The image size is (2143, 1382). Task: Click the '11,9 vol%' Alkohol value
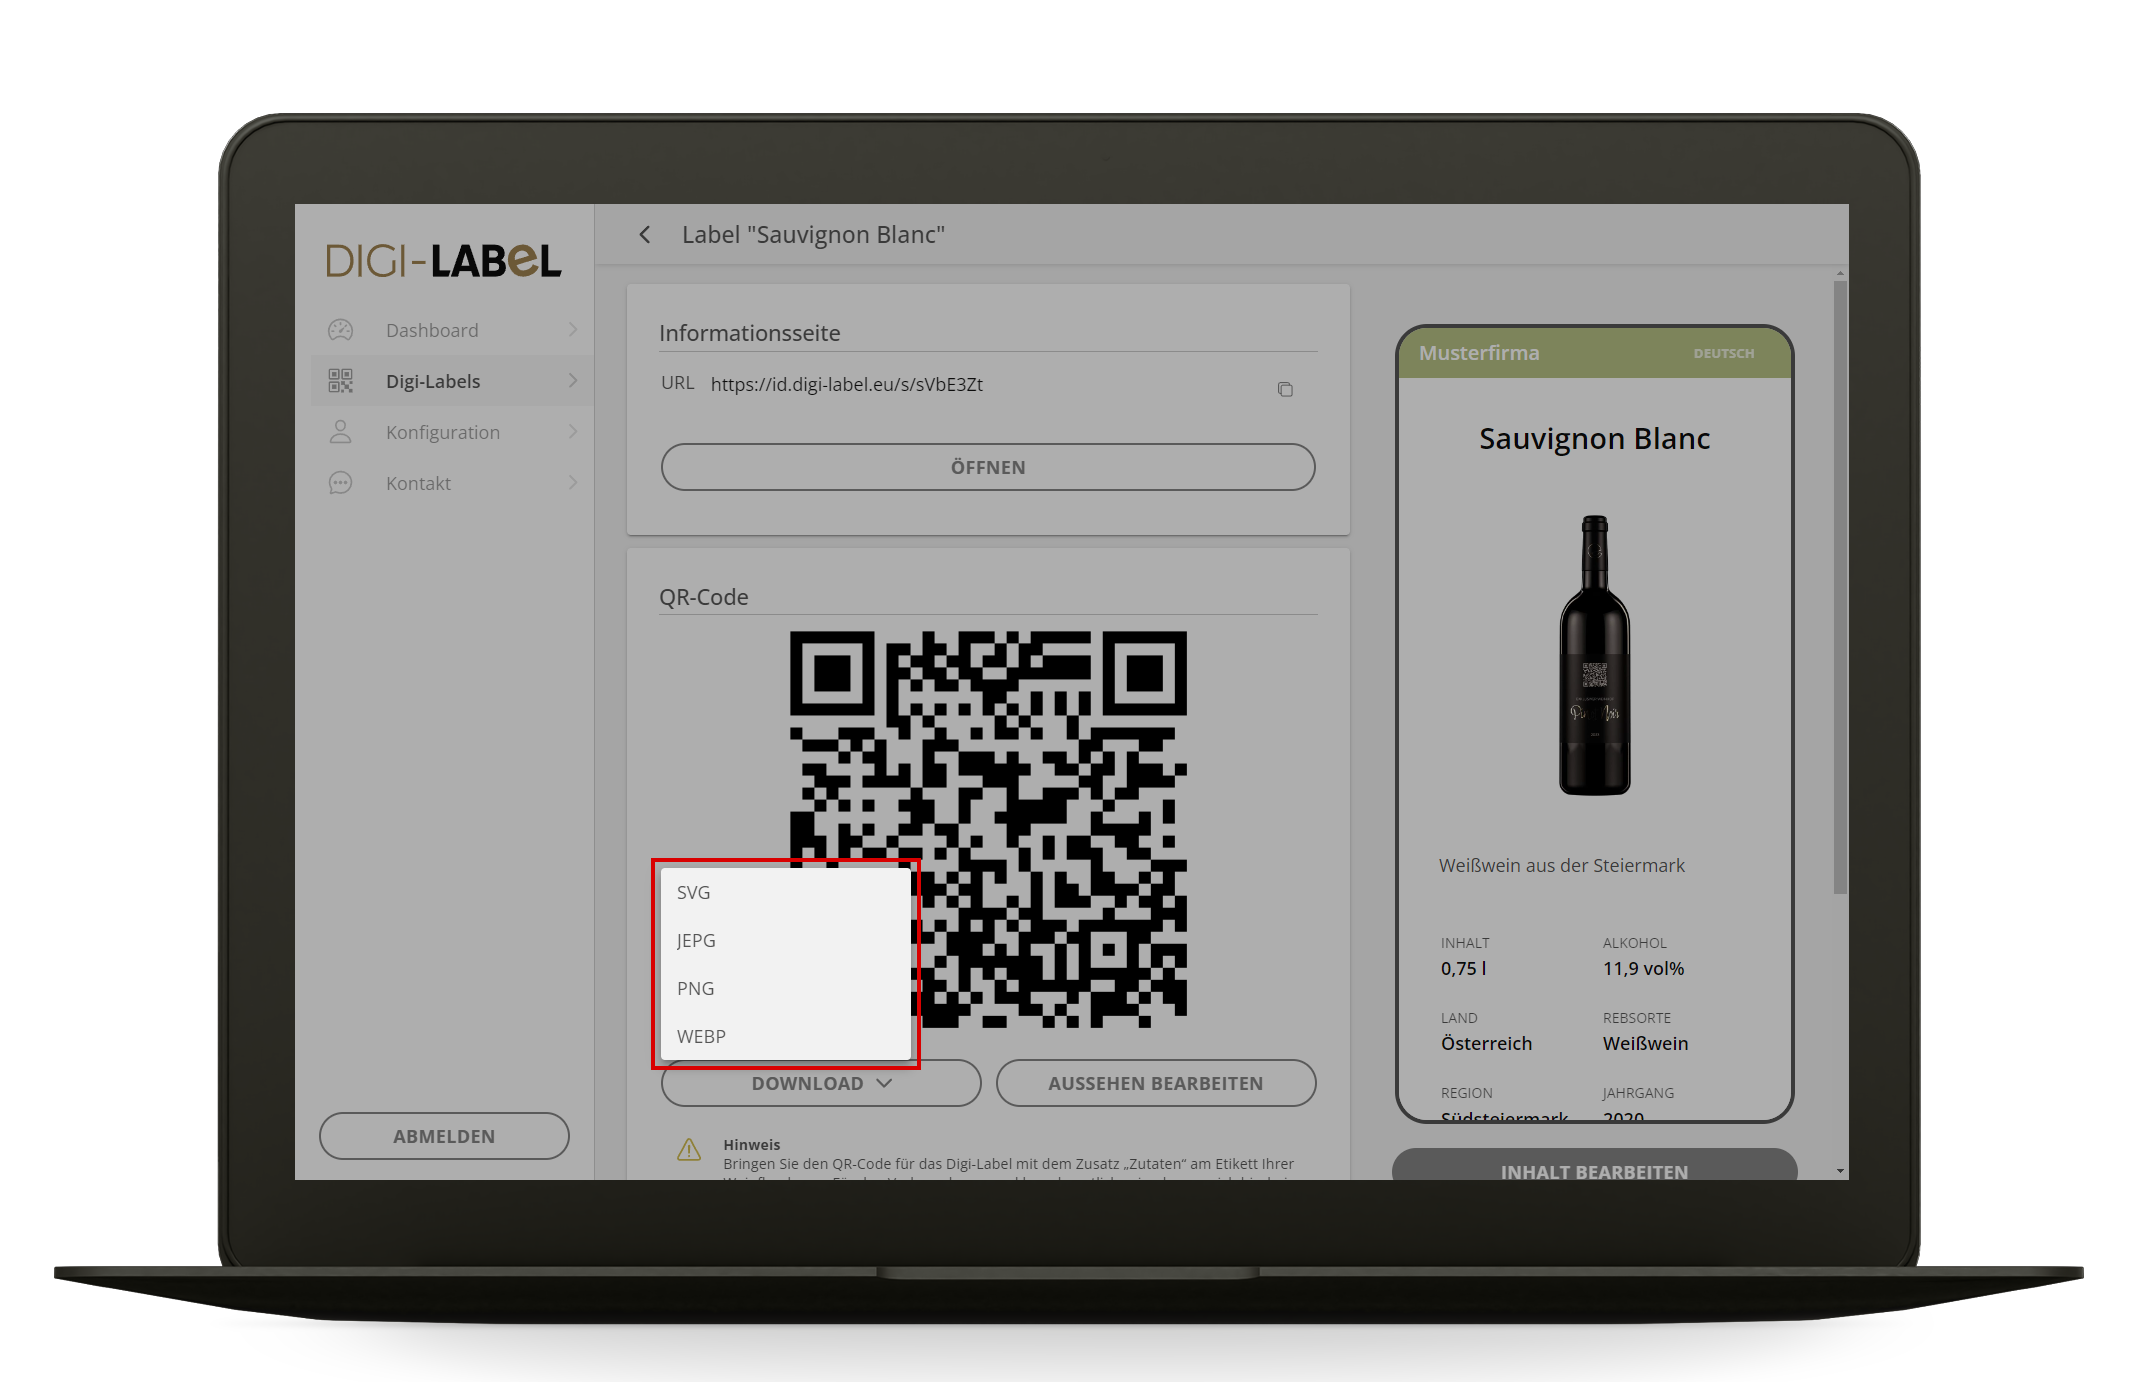coord(1644,968)
